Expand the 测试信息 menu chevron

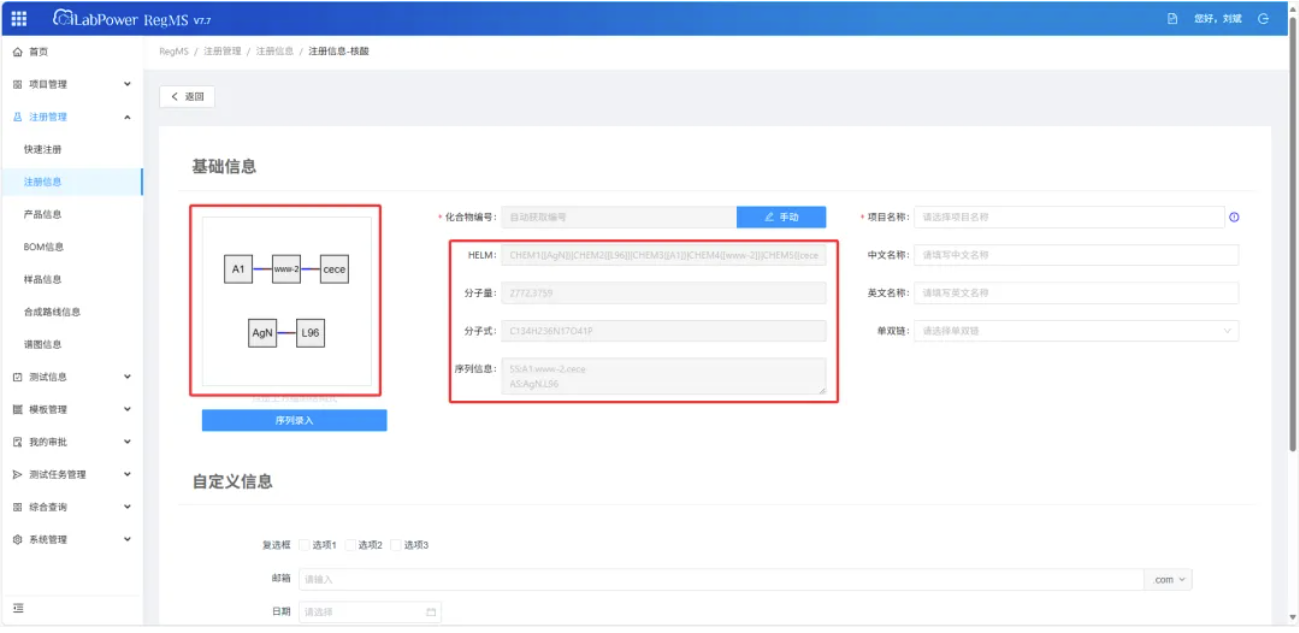(127, 377)
